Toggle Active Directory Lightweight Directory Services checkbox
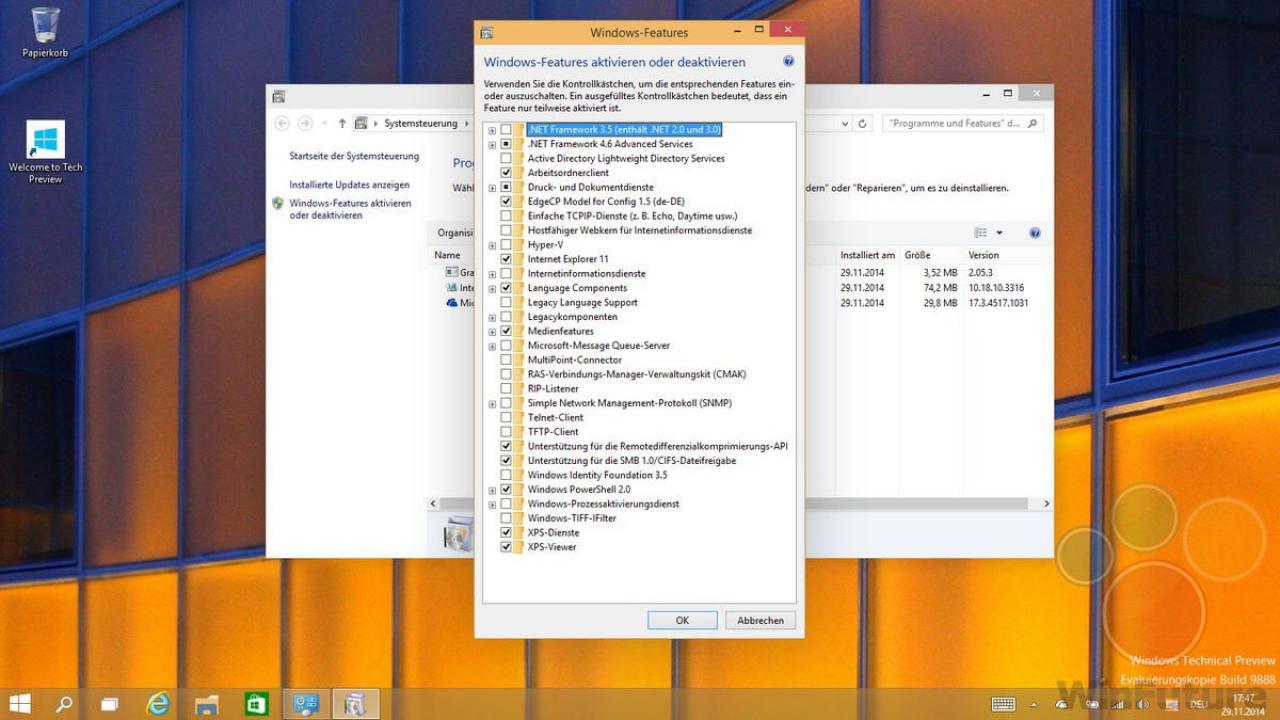The width and height of the screenshot is (1280, 720). pos(506,158)
